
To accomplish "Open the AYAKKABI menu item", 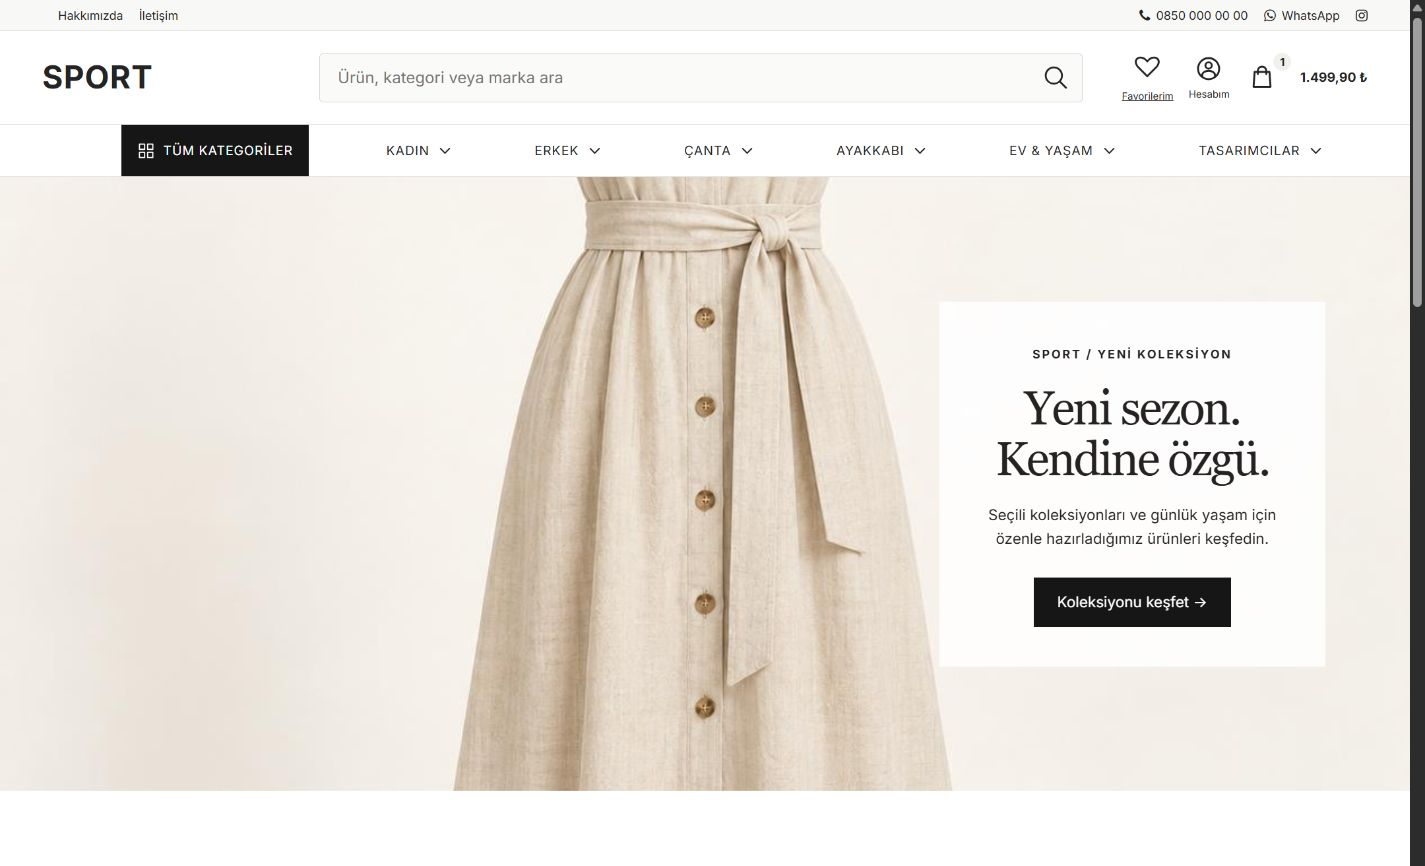I will pos(870,151).
